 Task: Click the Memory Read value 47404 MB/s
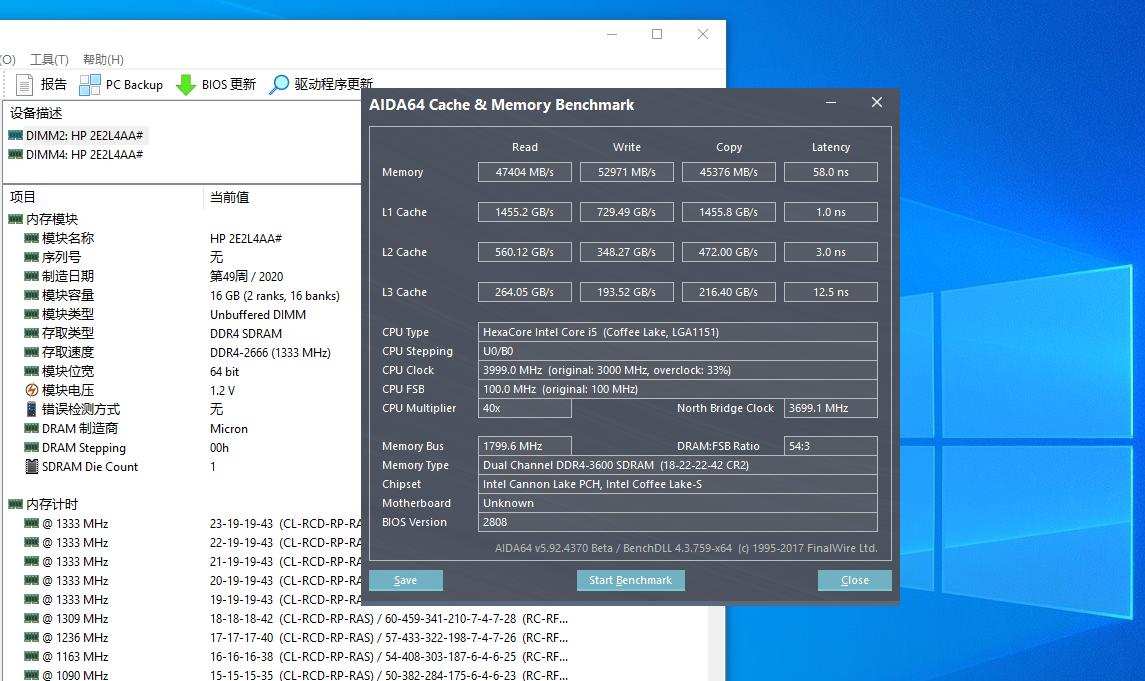pyautogui.click(x=524, y=172)
